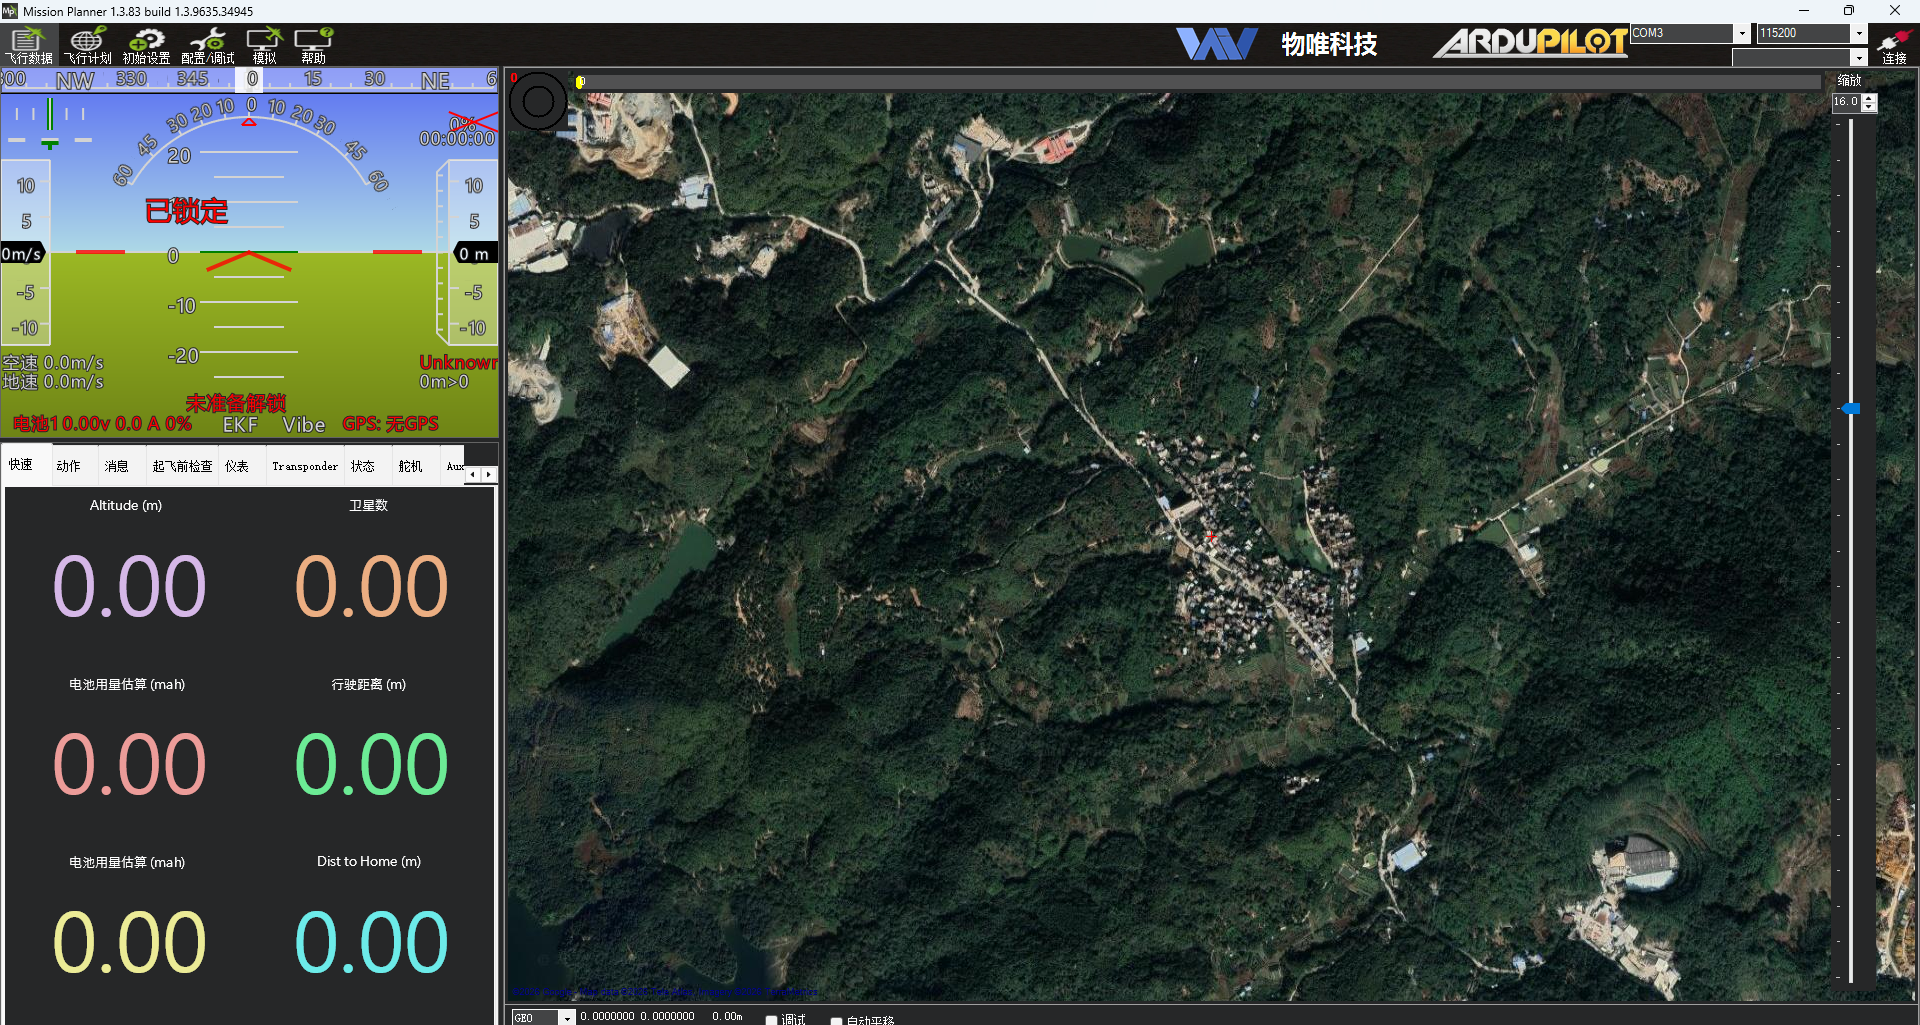Open the 配置/调试 config tuning view
Screen dimensions: 1920x1025
(207, 46)
